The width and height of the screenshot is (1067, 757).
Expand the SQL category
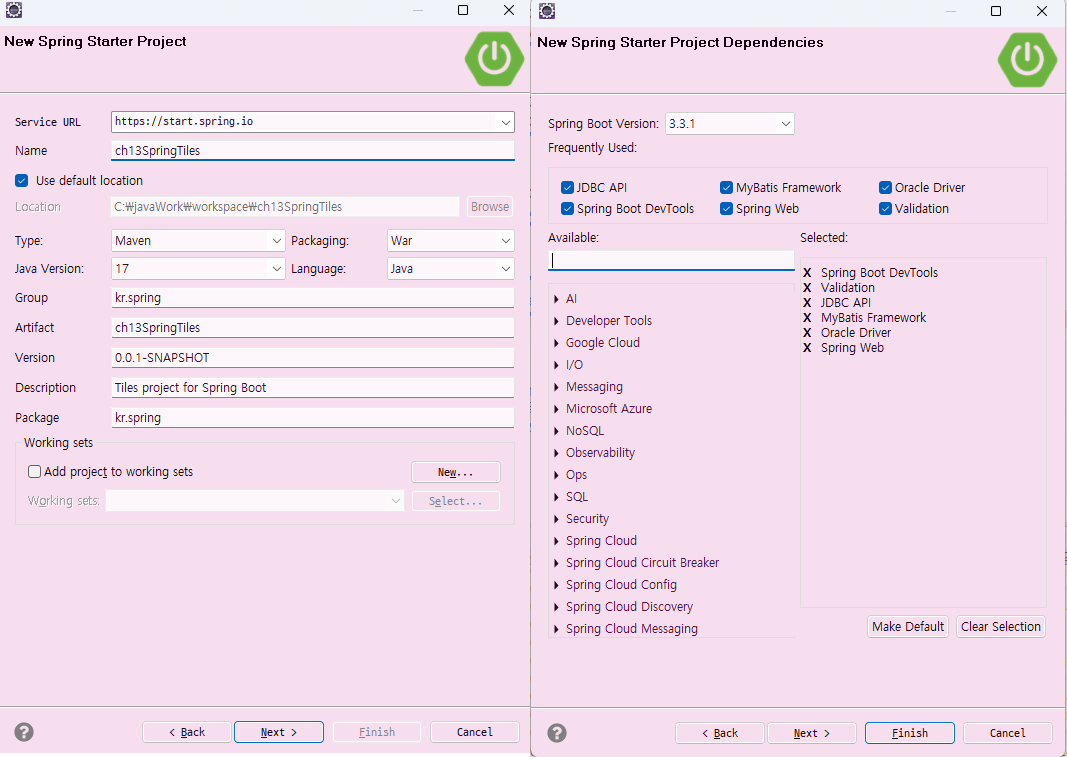(x=557, y=497)
